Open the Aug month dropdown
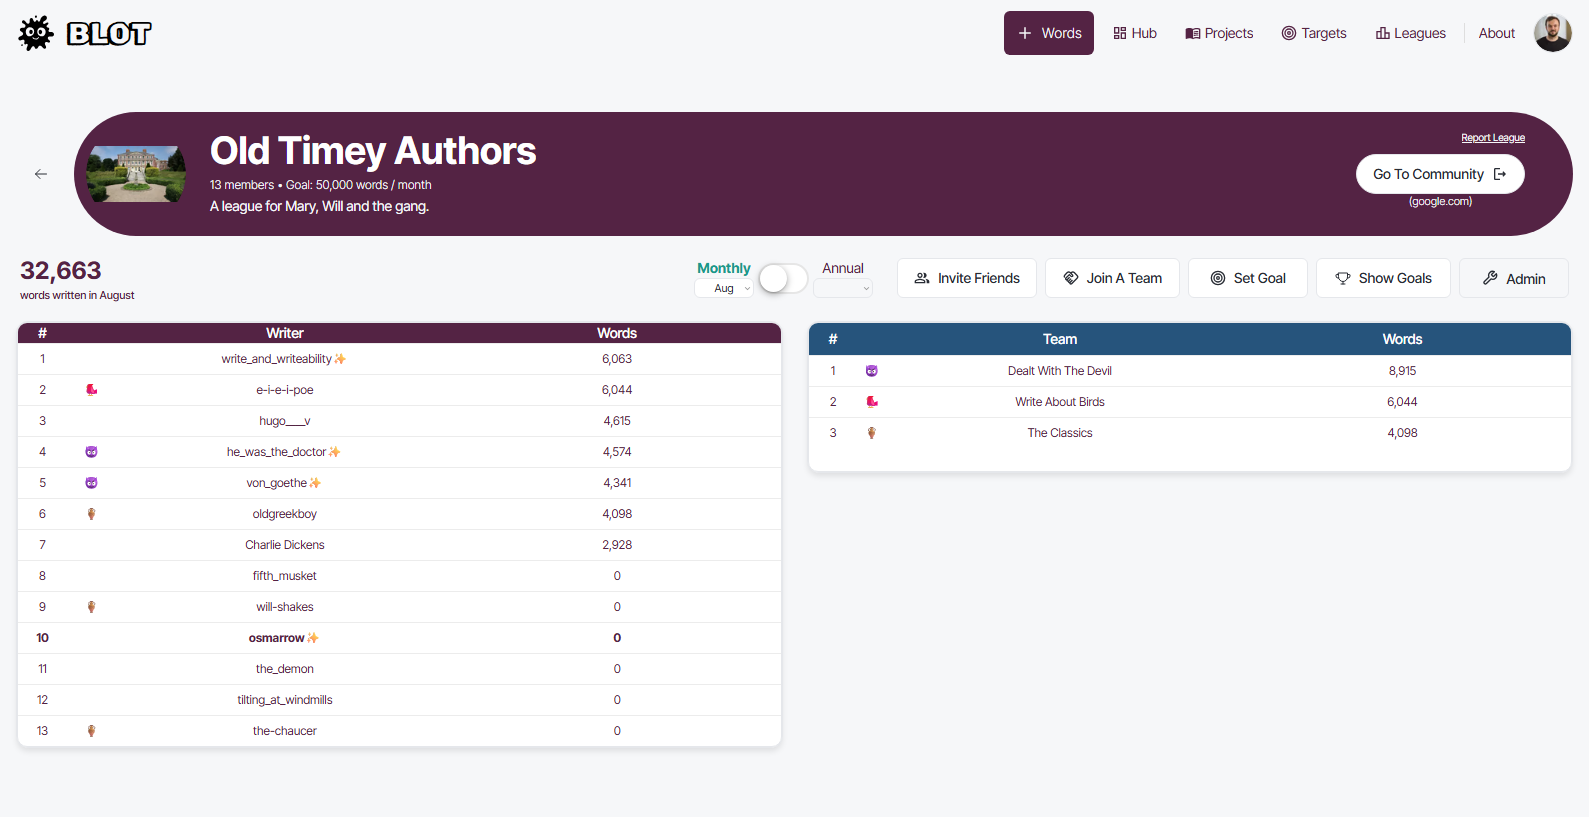 (x=724, y=288)
